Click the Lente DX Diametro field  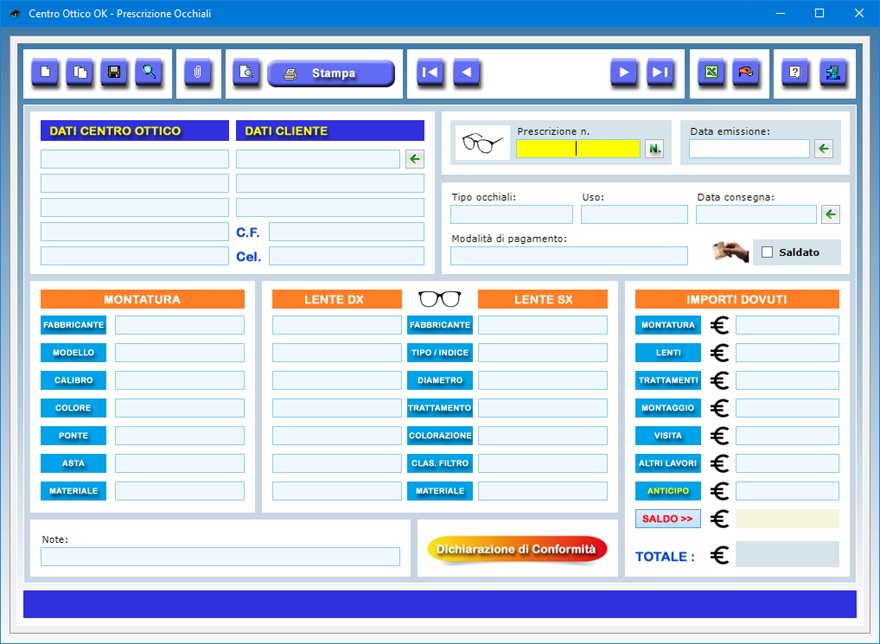coord(337,380)
